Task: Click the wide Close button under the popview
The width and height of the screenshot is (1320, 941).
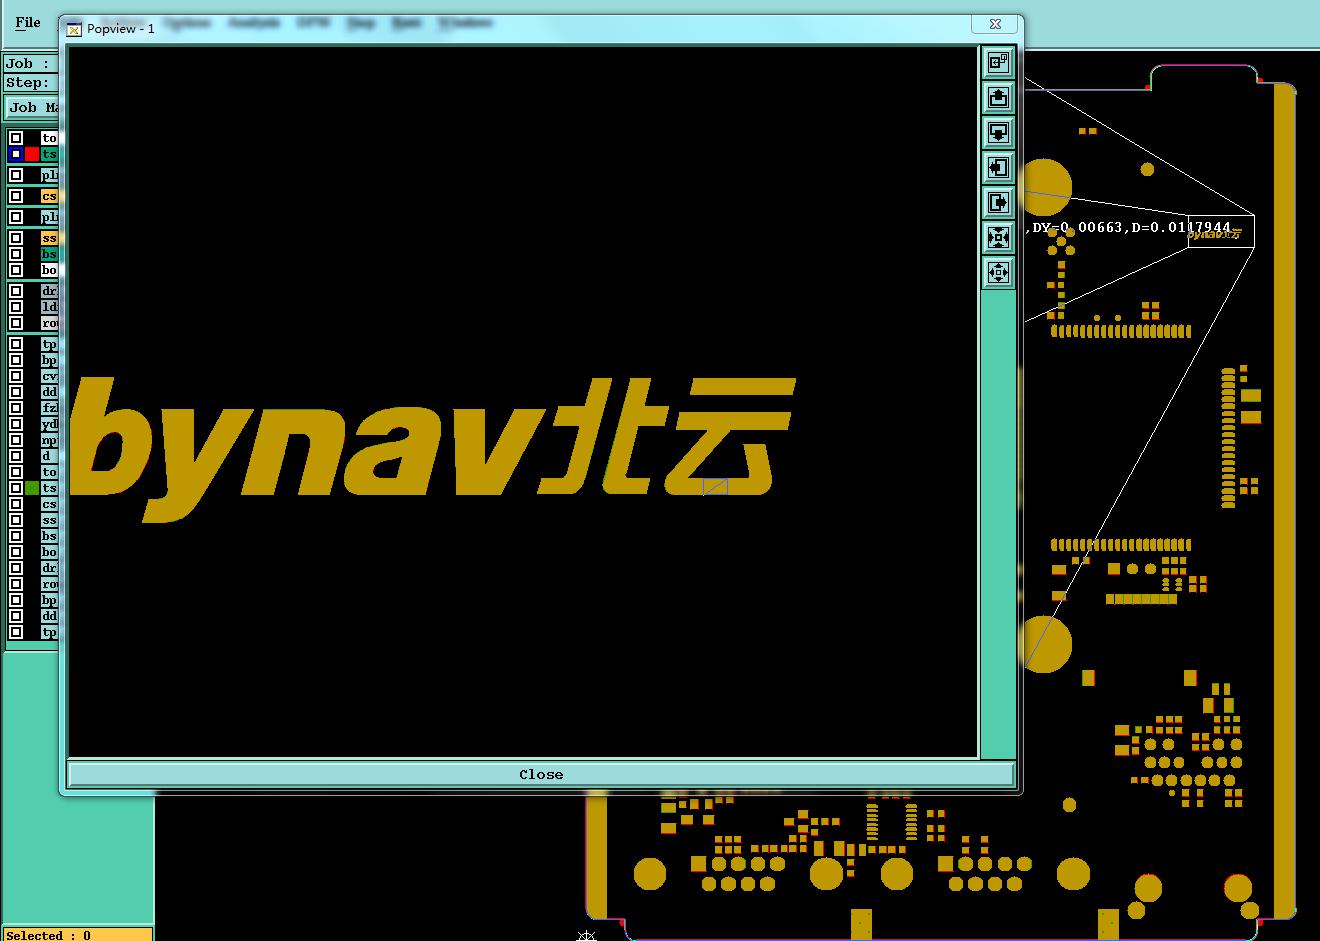Action: 541,774
